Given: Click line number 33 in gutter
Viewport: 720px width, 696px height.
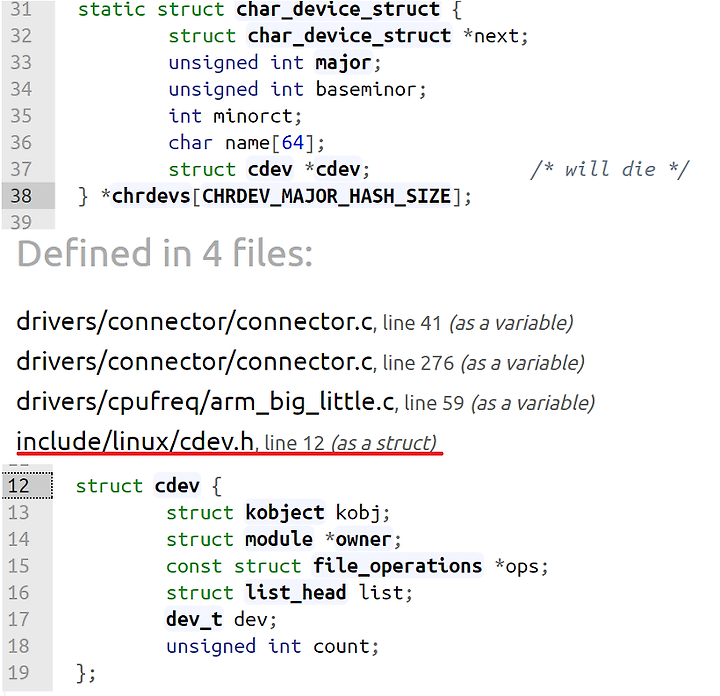Looking at the screenshot, I should click(x=21, y=62).
